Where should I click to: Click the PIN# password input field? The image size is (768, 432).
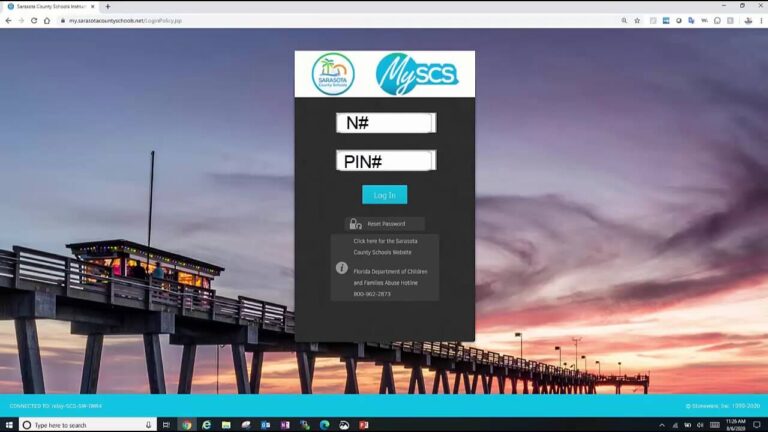(x=386, y=161)
